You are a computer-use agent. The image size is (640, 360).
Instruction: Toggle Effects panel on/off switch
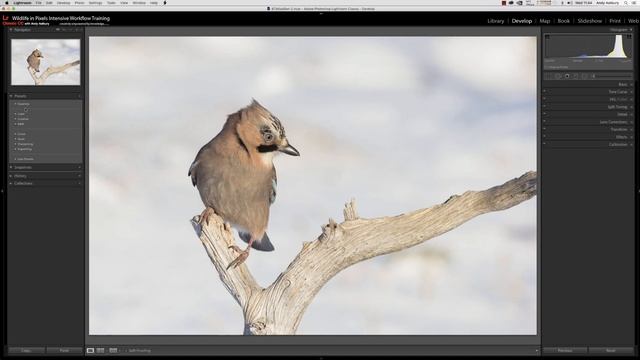pyautogui.click(x=544, y=137)
